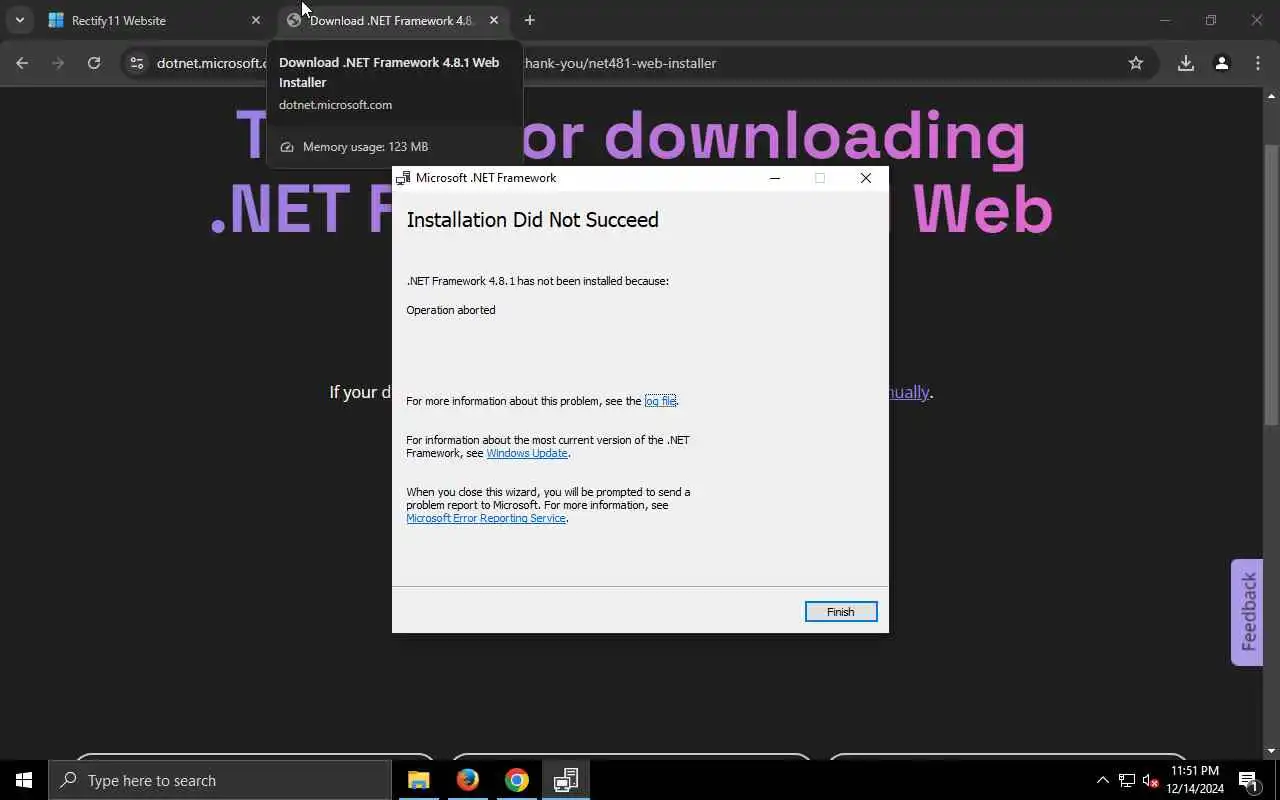Click the taskbar search box
1280x800 pixels.
pos(220,780)
